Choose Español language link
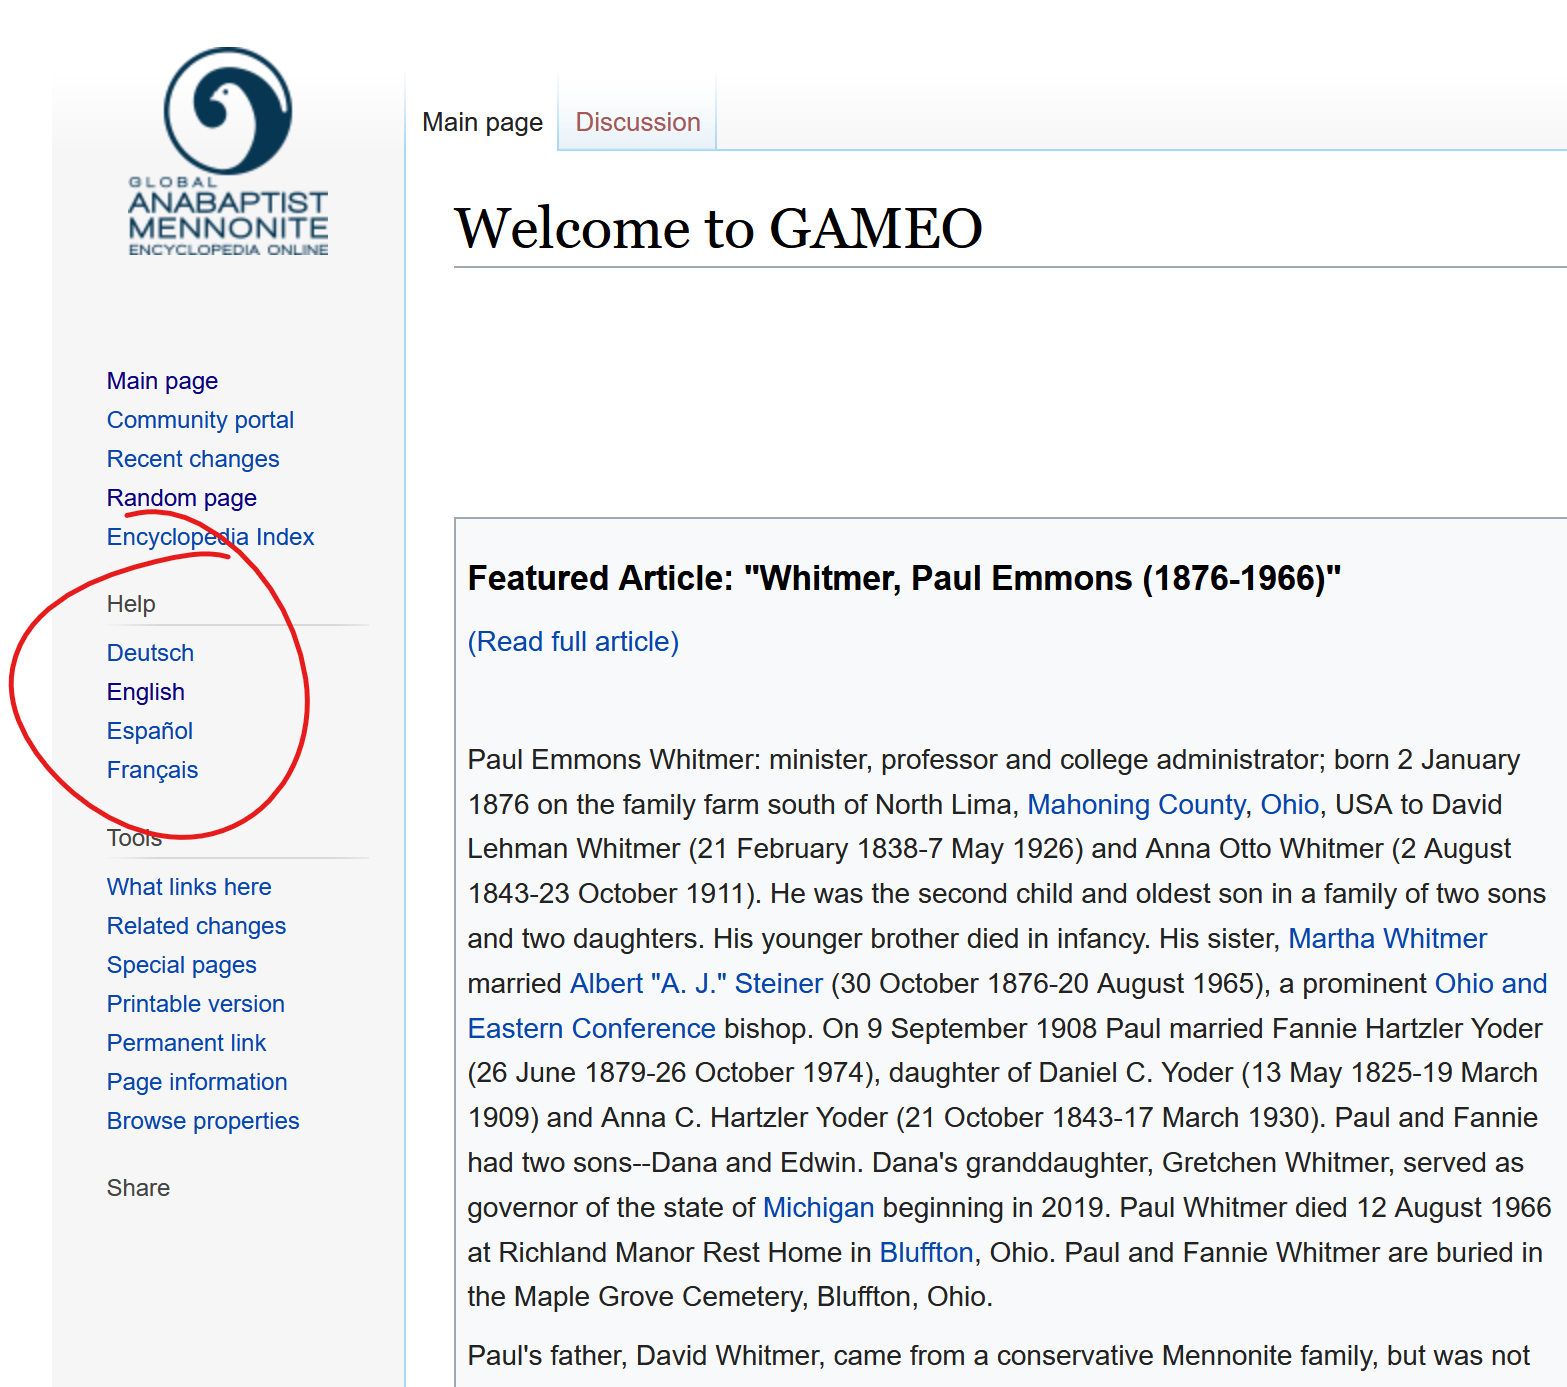 pos(149,731)
